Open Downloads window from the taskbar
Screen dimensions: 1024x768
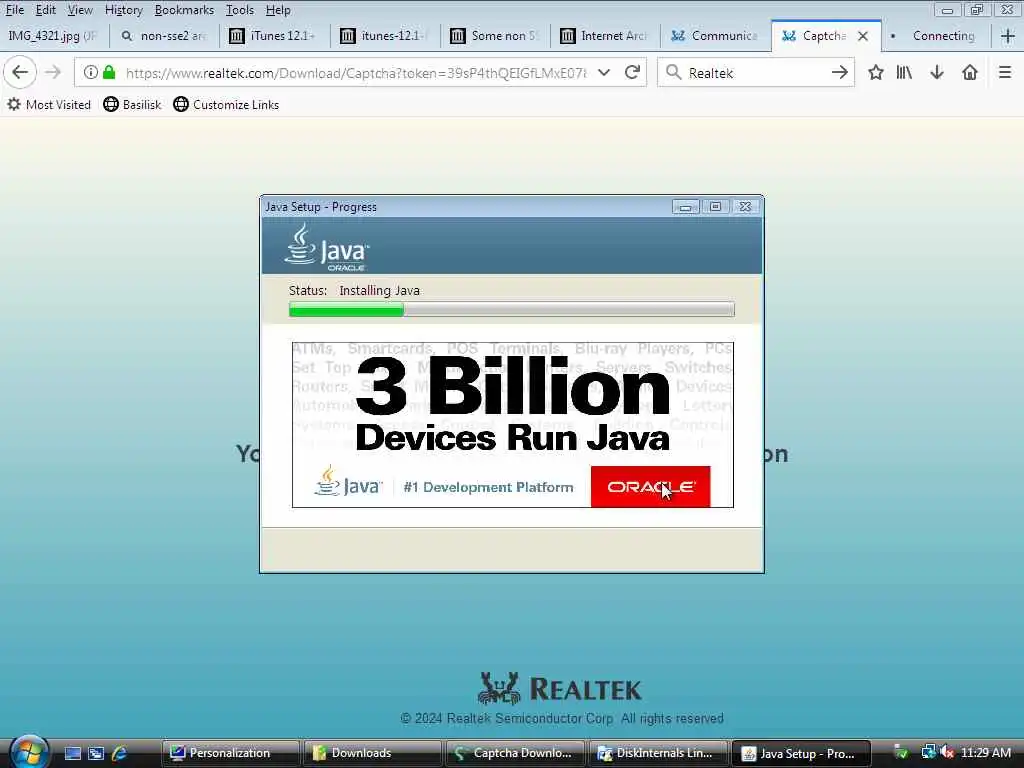point(372,753)
